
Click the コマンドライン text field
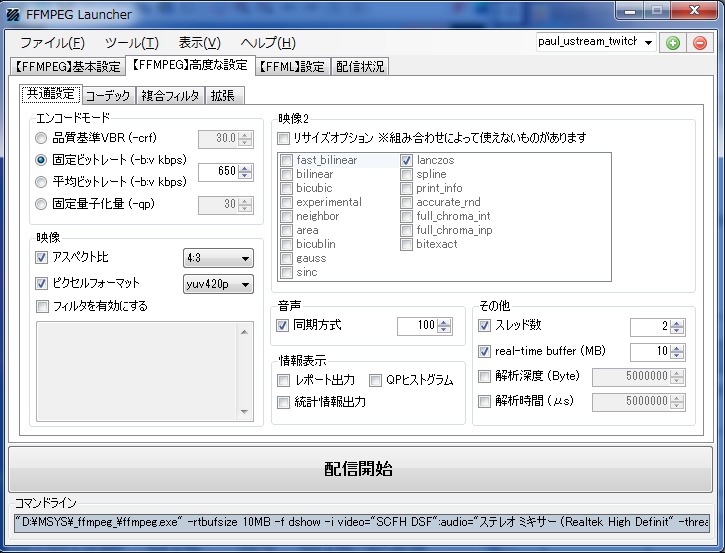tap(362, 522)
